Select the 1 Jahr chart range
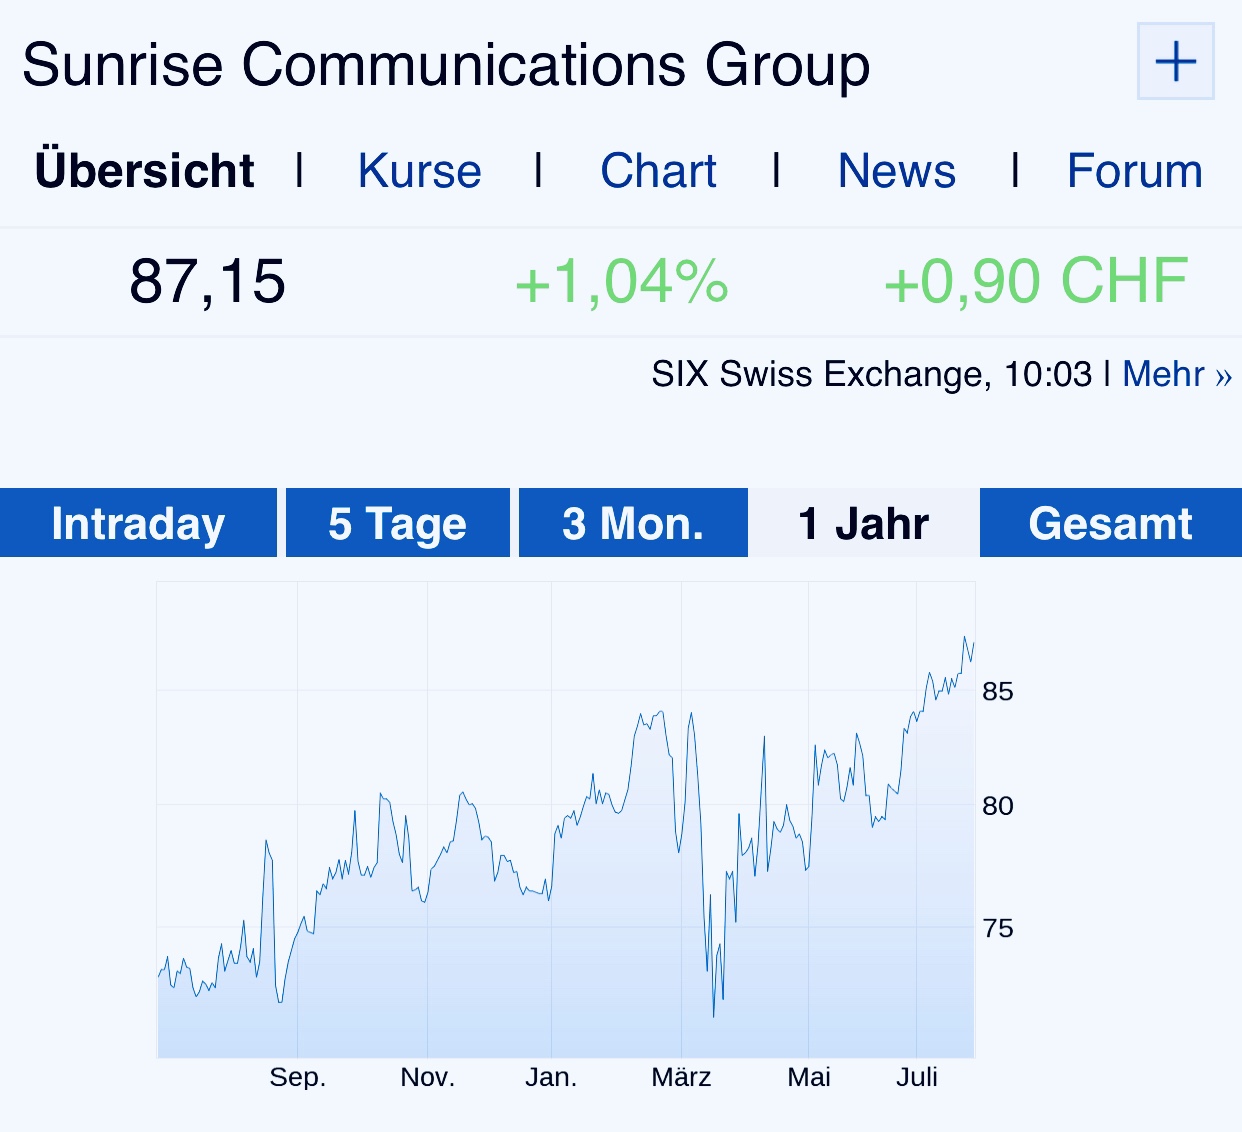 pyautogui.click(x=863, y=523)
